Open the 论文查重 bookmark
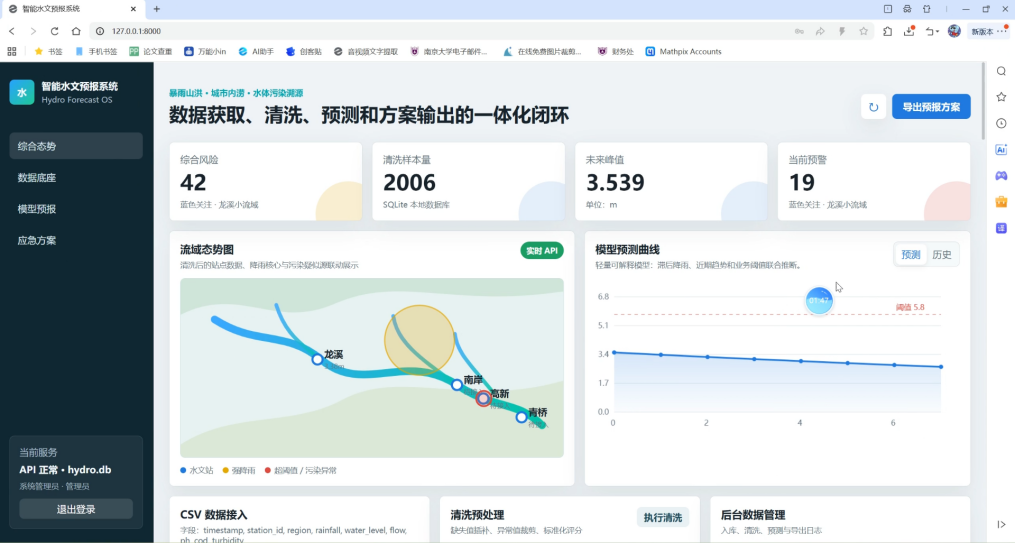The image size is (1015, 543). click(x=151, y=51)
